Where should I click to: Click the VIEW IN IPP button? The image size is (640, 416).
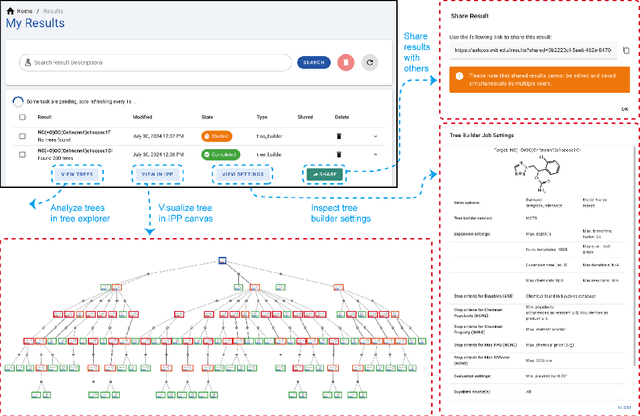pyautogui.click(x=157, y=174)
